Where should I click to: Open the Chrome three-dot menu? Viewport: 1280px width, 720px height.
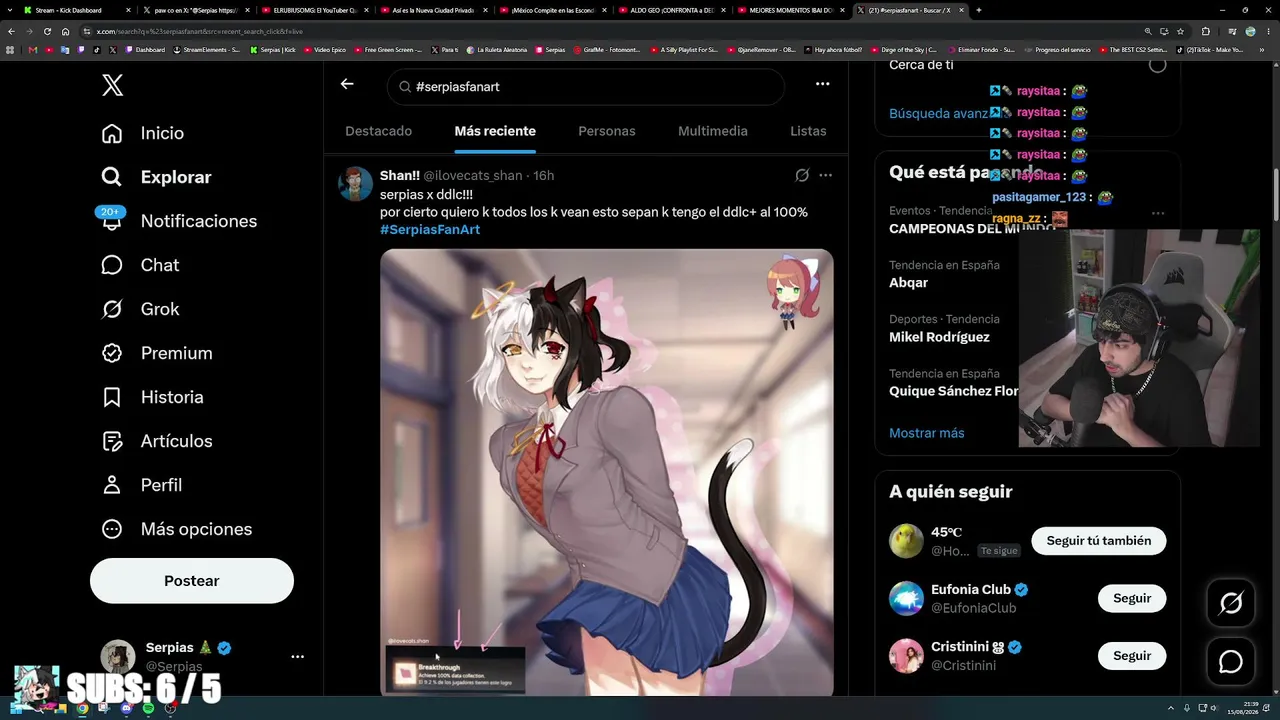tap(1270, 31)
